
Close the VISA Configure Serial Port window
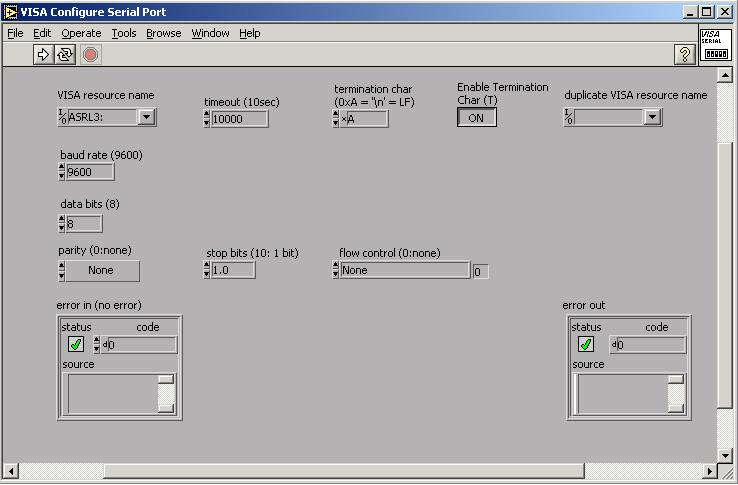coord(725,12)
